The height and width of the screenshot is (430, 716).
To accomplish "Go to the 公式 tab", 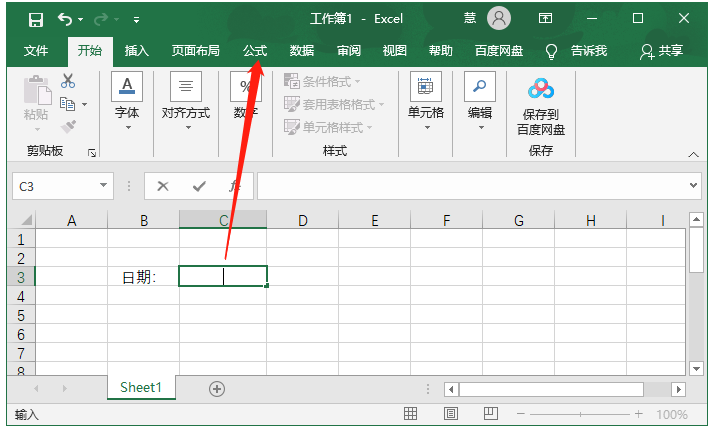I will (255, 50).
